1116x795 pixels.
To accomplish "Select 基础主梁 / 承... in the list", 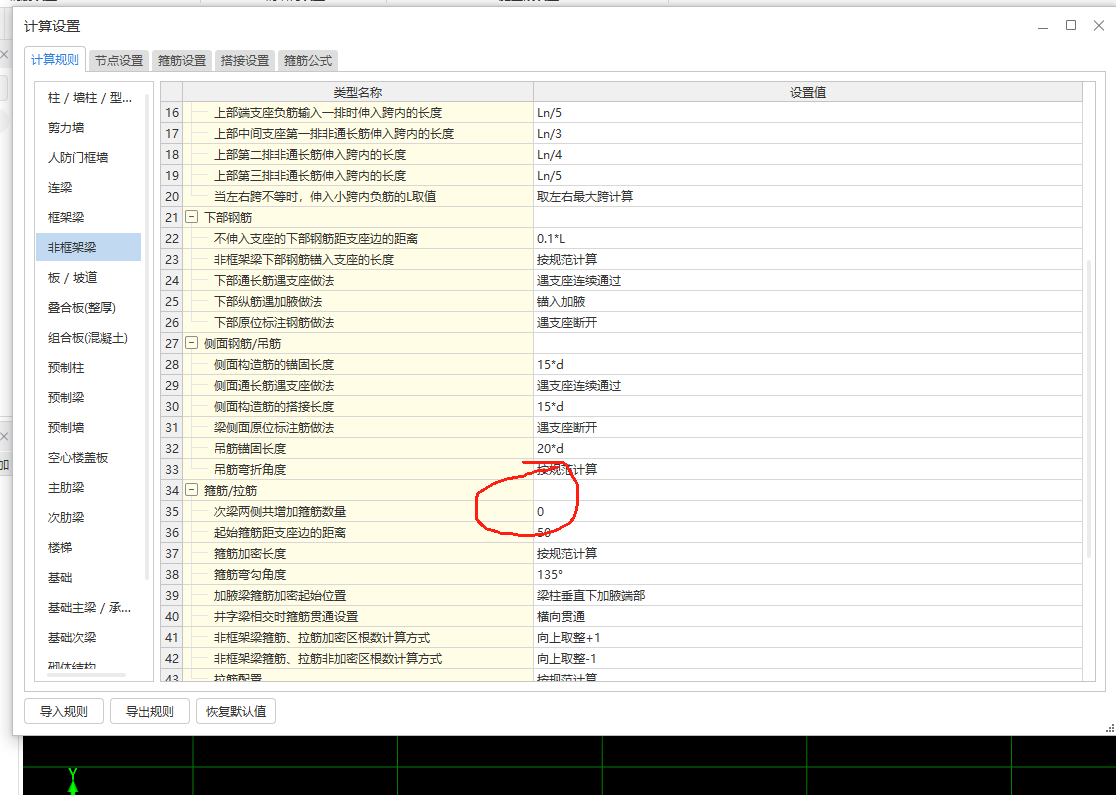I will [x=89, y=607].
